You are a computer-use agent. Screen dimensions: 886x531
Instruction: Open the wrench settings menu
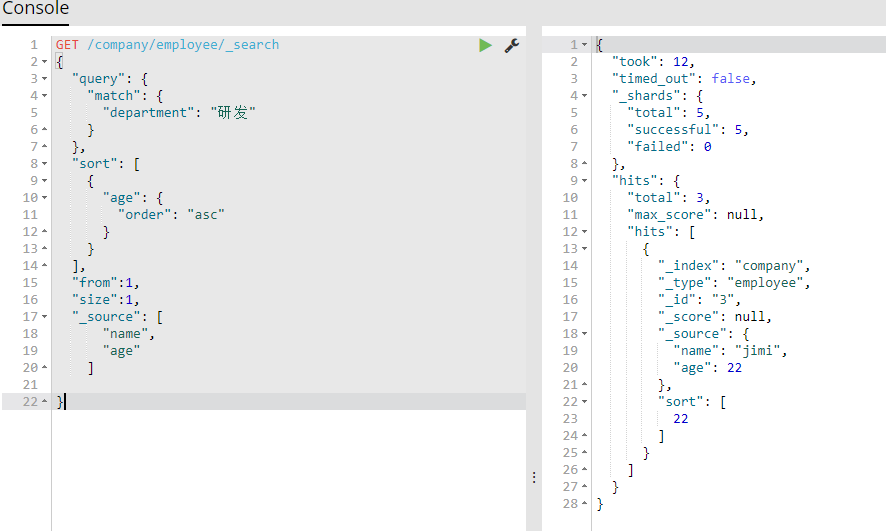point(512,45)
